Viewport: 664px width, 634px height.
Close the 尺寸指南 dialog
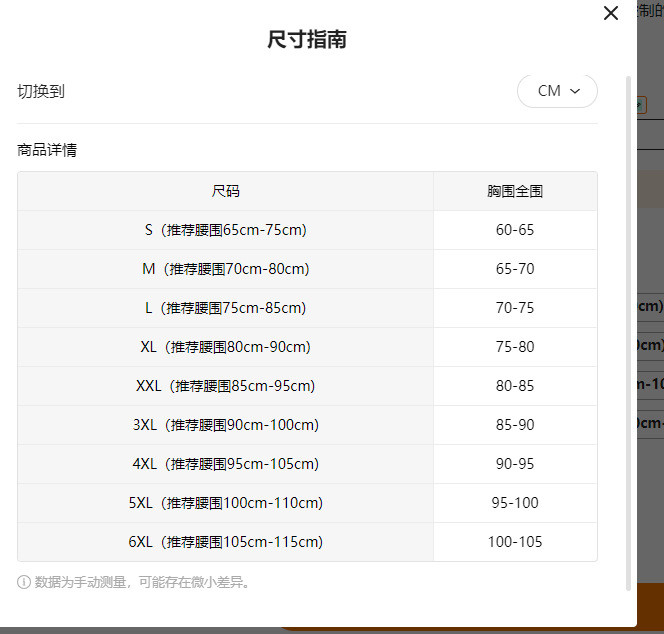click(x=611, y=13)
